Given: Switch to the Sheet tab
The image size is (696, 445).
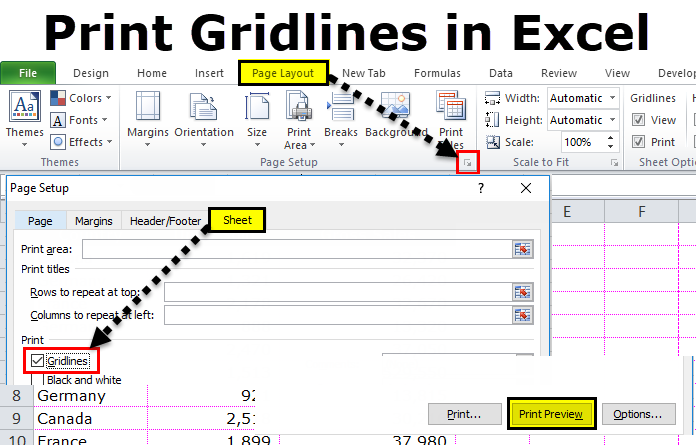Looking at the screenshot, I should 237,220.
